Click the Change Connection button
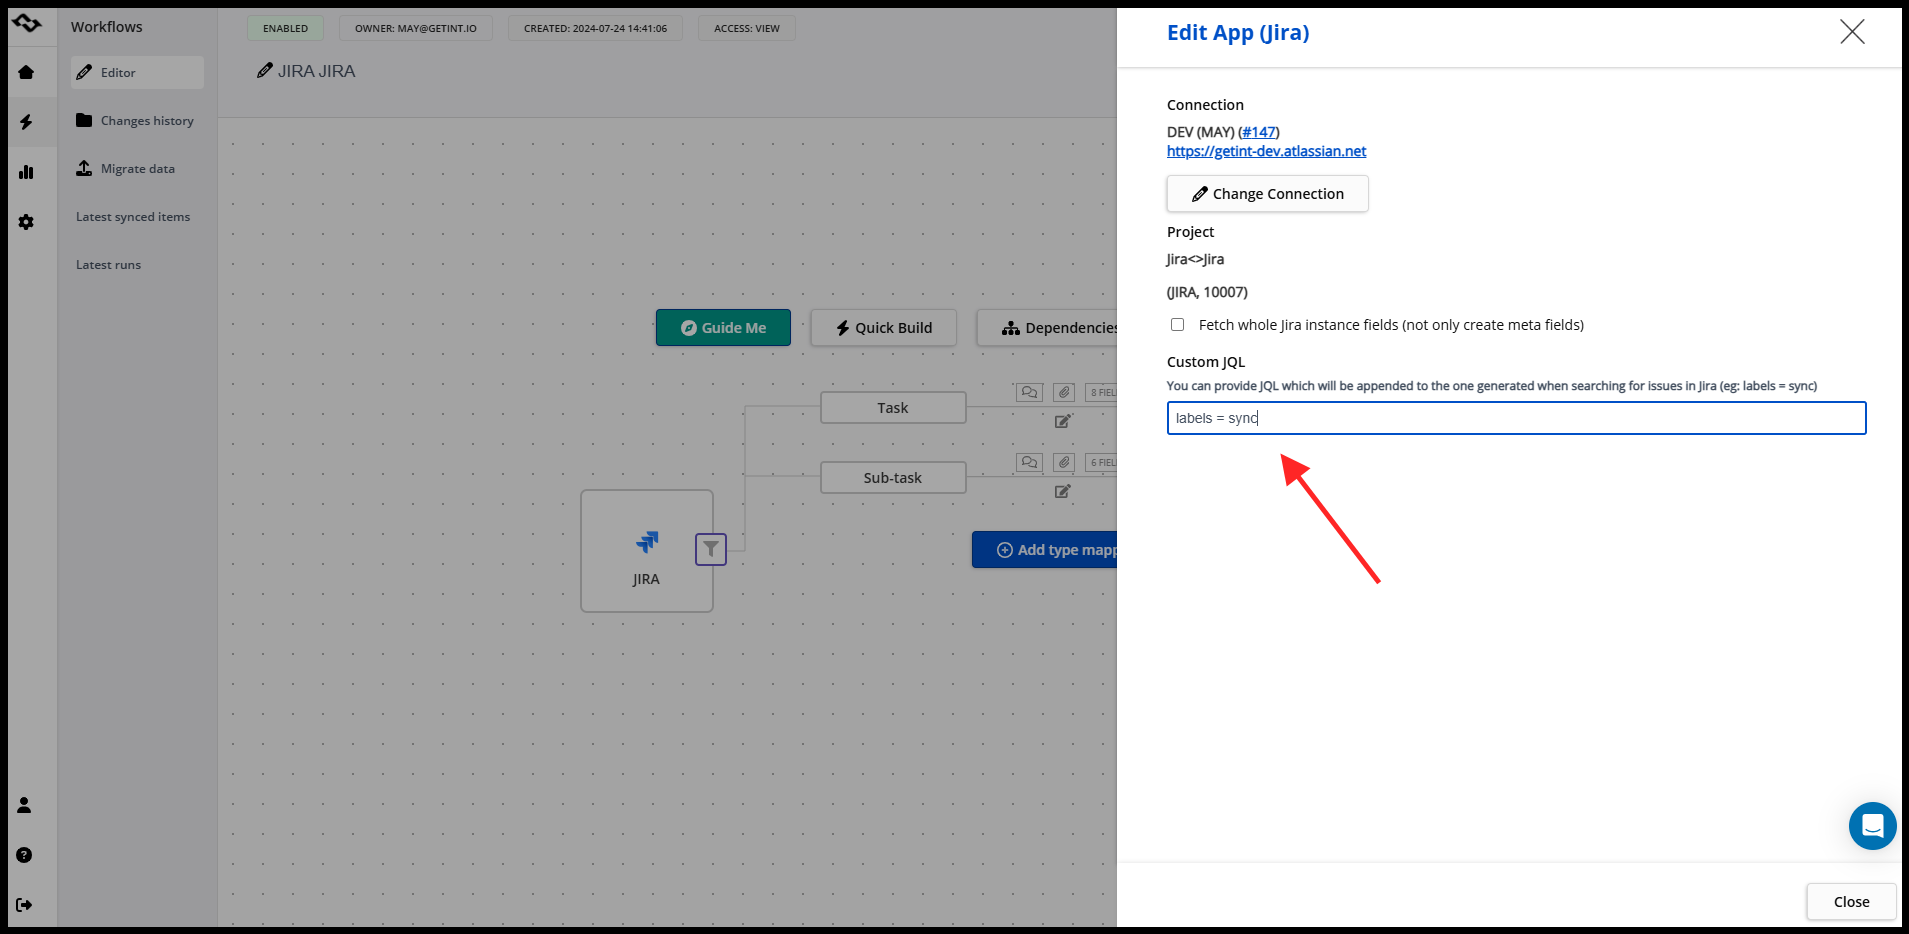Viewport: 1909px width, 934px height. [x=1267, y=194]
